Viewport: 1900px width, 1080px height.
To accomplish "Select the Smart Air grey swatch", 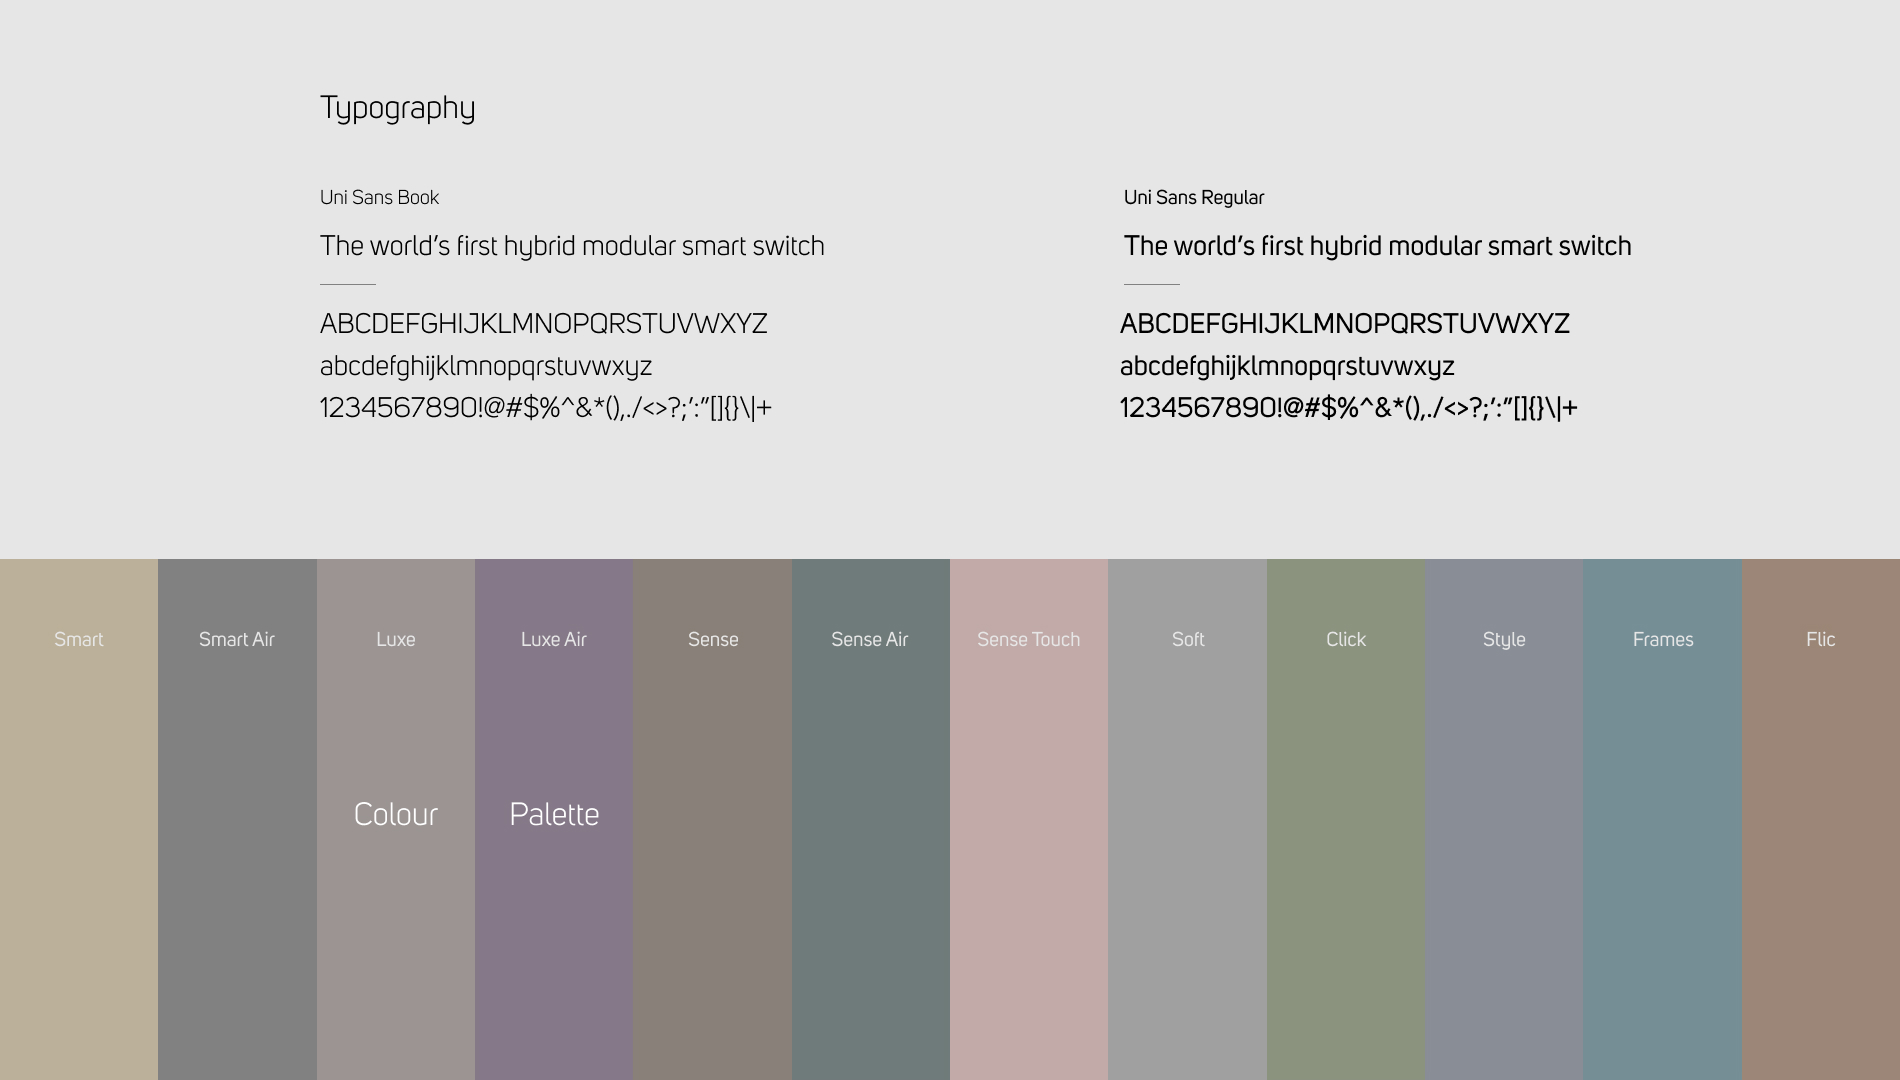I will (x=237, y=819).
